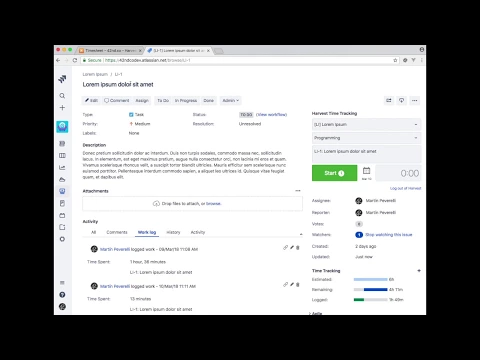Open project settings gear in the sidebar
This screenshot has height=360, width=480.
click(62, 239)
